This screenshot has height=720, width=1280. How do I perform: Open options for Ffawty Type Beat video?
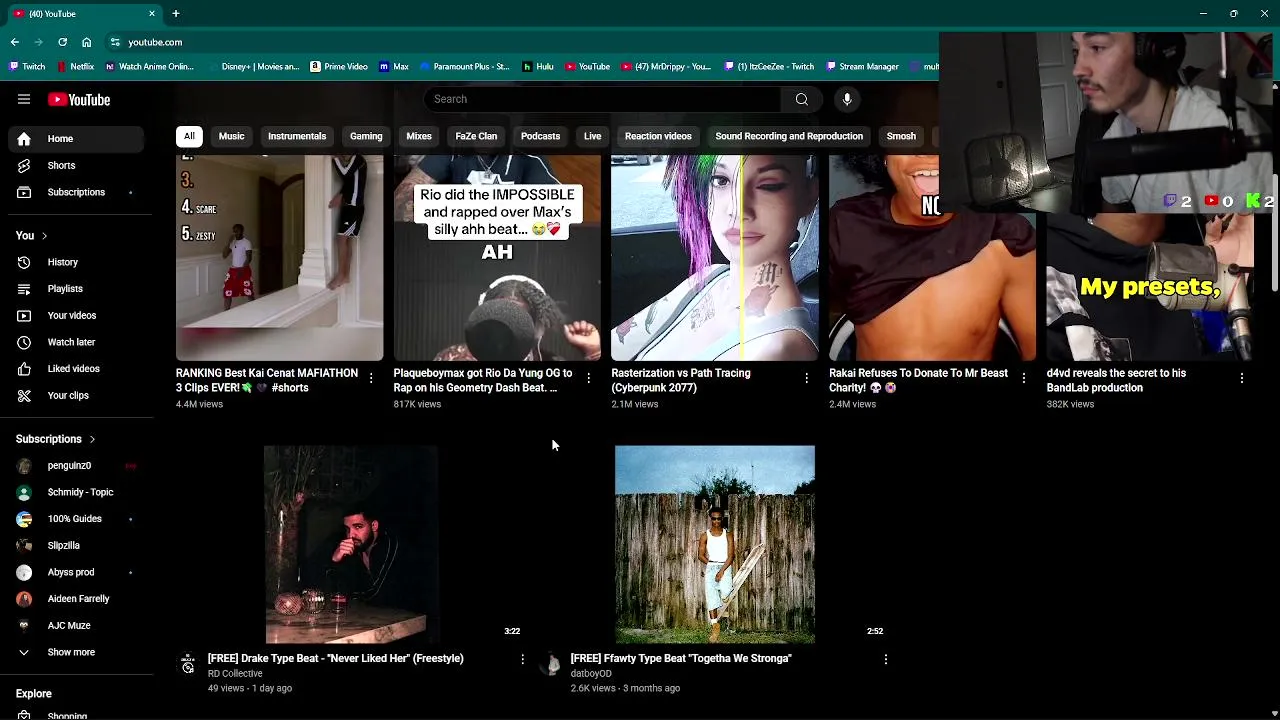point(885,659)
